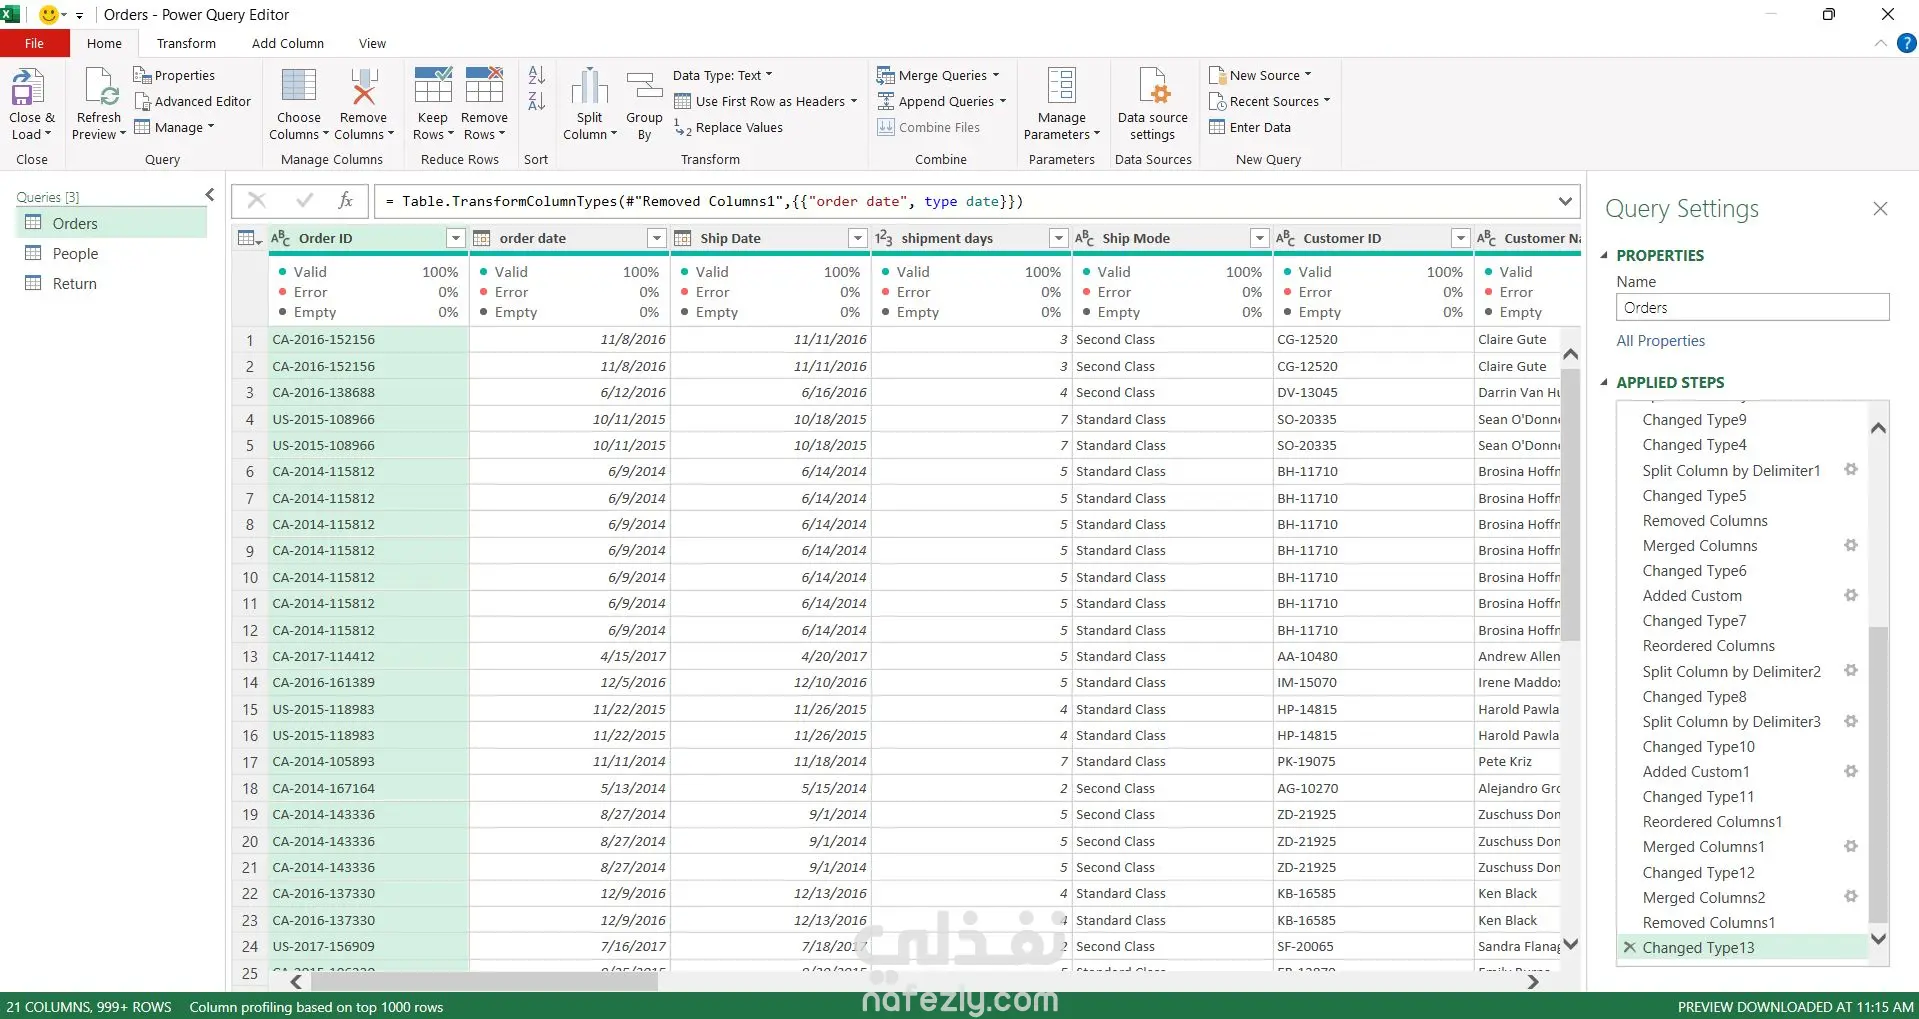Image resolution: width=1919 pixels, height=1019 pixels.
Task: Select the Return query
Action: pos(112,284)
